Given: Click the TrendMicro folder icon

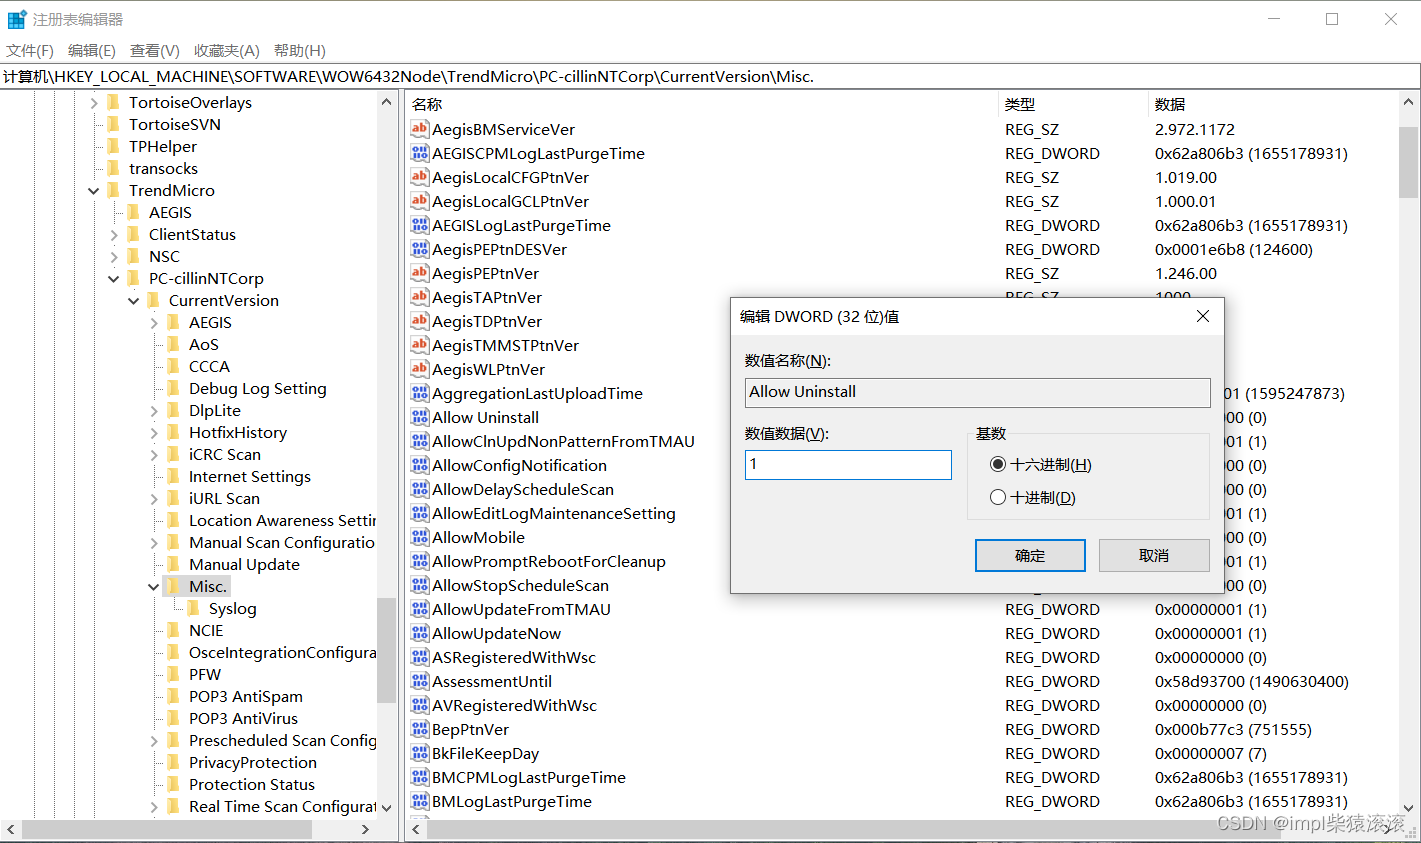Looking at the screenshot, I should point(114,190).
